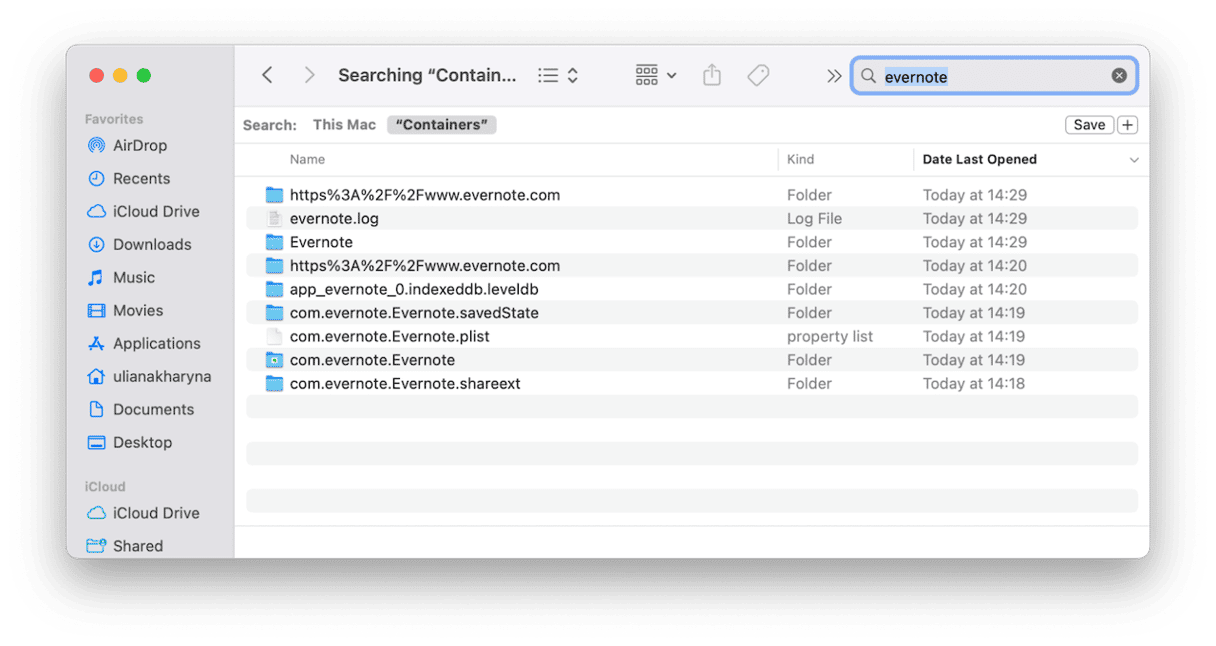Add search criteria with the plus button
Viewport: 1216px width, 646px height.
(1128, 125)
